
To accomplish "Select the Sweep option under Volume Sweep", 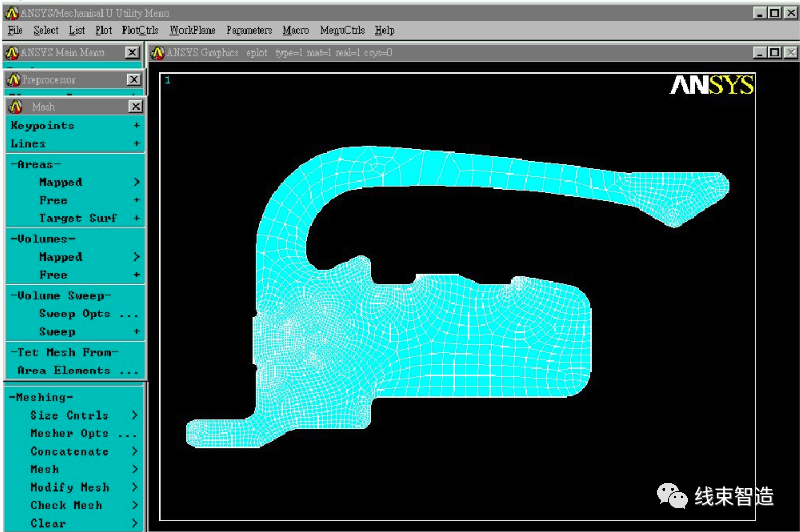I will click(x=75, y=332).
